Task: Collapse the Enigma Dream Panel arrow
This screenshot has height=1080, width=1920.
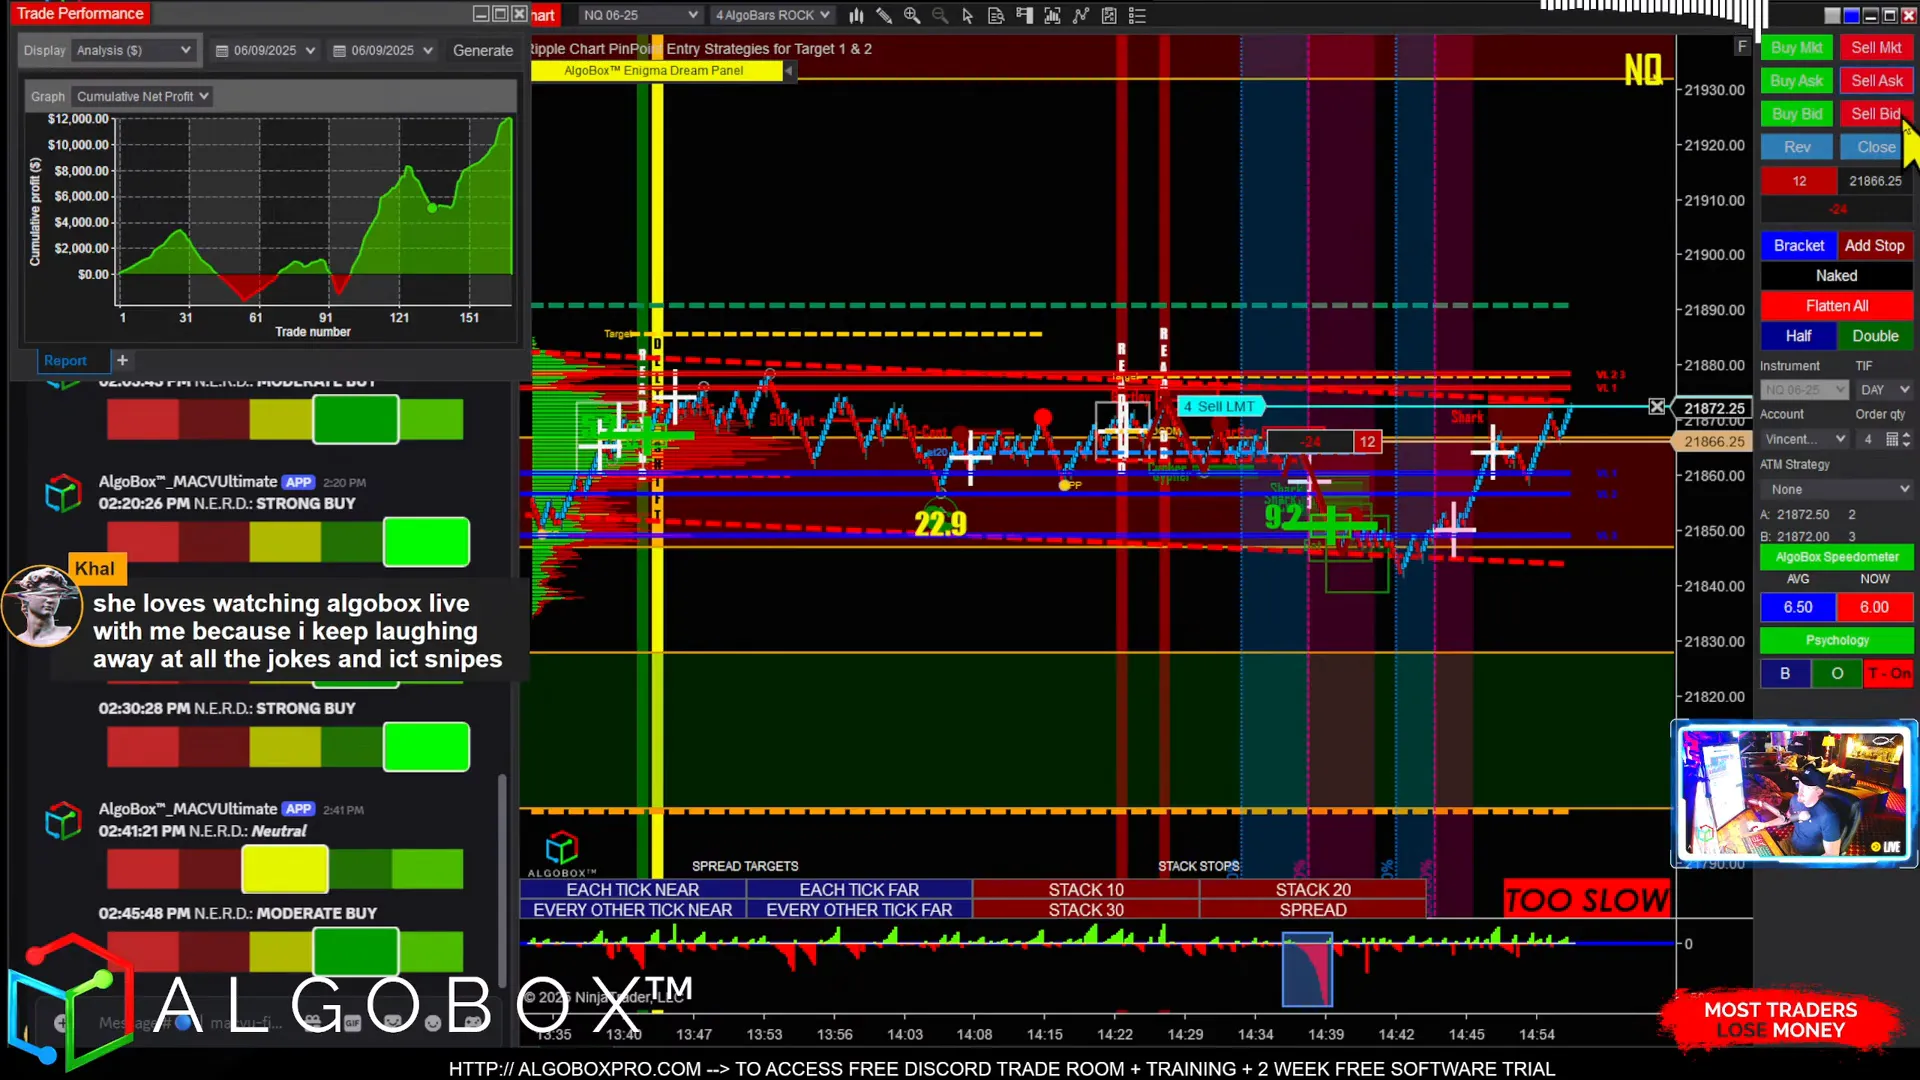Action: 788,70
